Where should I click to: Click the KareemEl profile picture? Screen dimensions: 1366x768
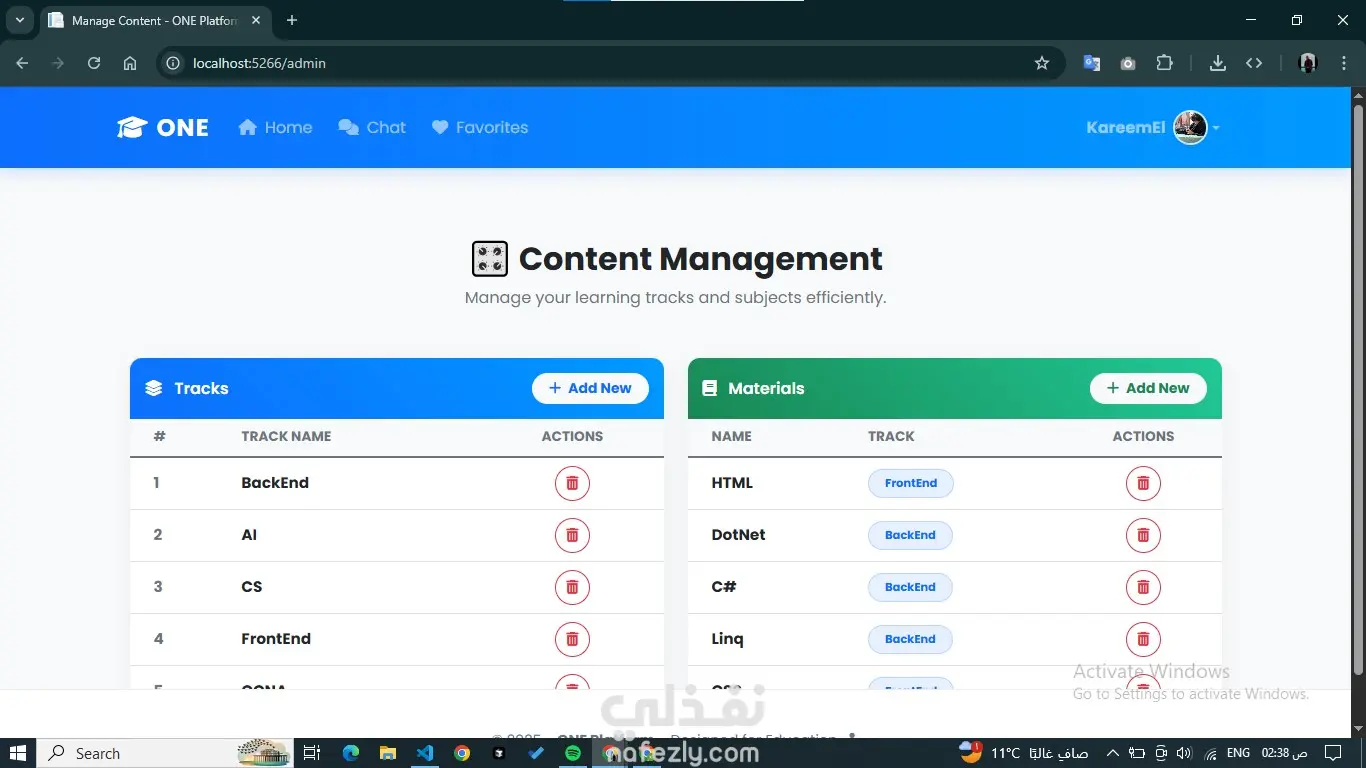pyautogui.click(x=1190, y=127)
